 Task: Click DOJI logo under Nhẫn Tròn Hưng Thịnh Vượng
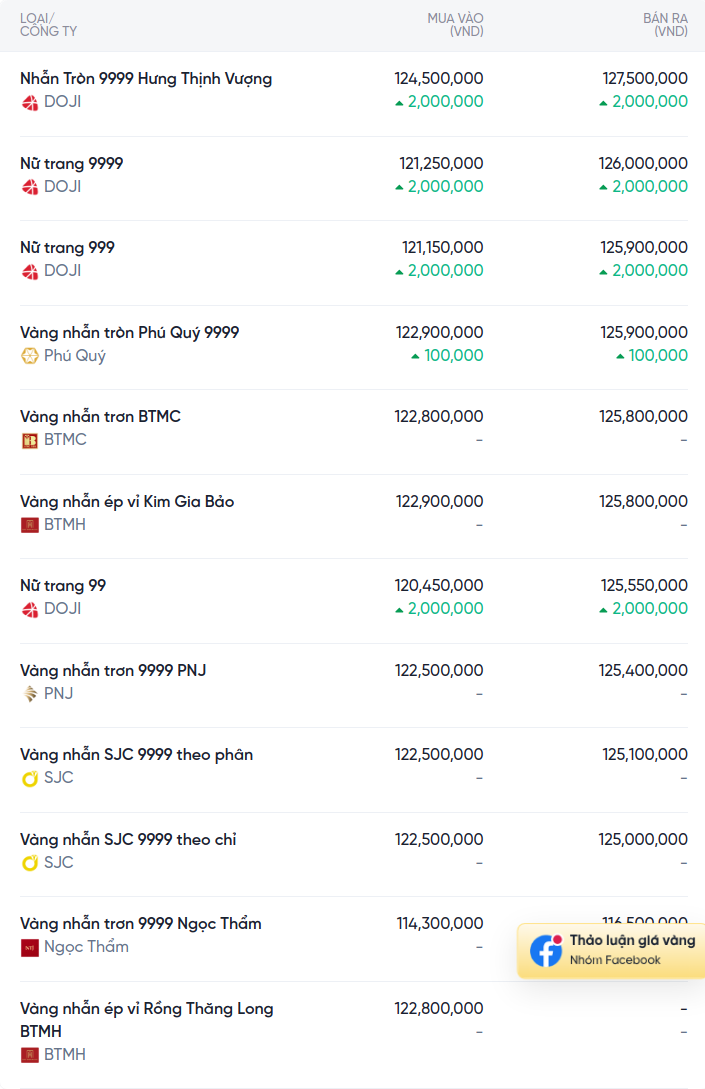coord(30,102)
